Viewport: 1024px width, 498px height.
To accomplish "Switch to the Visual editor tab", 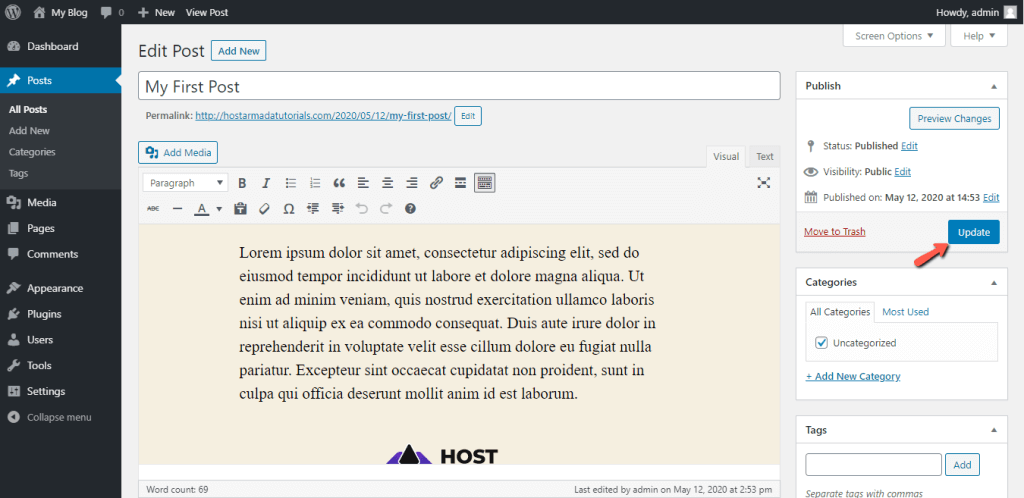I will point(726,157).
